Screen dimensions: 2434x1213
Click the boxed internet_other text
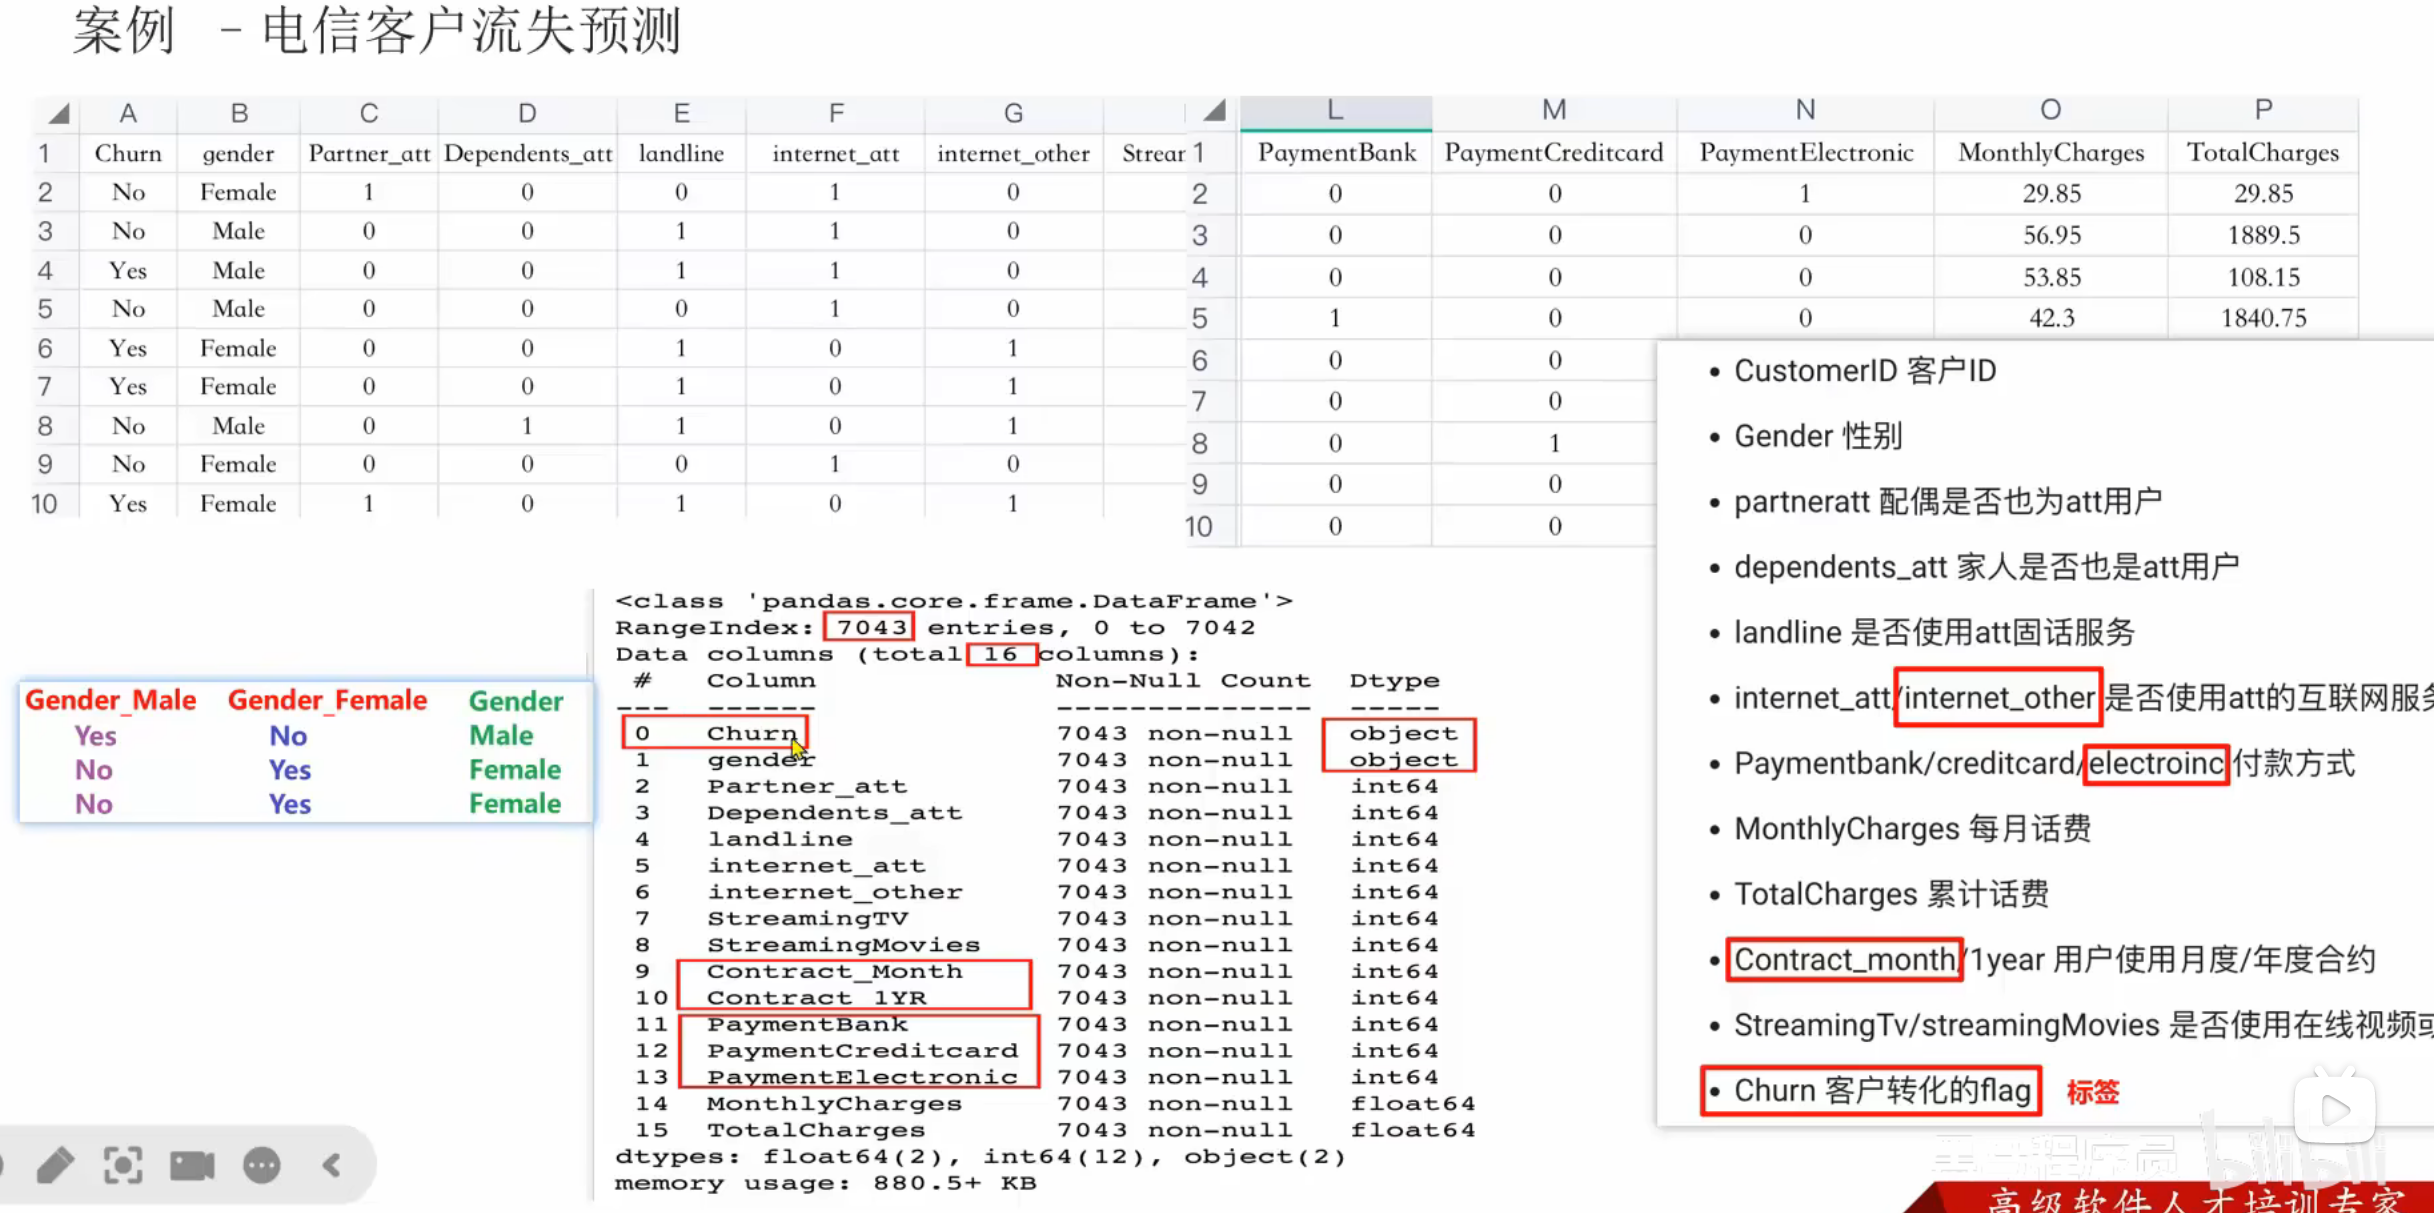point(1998,697)
